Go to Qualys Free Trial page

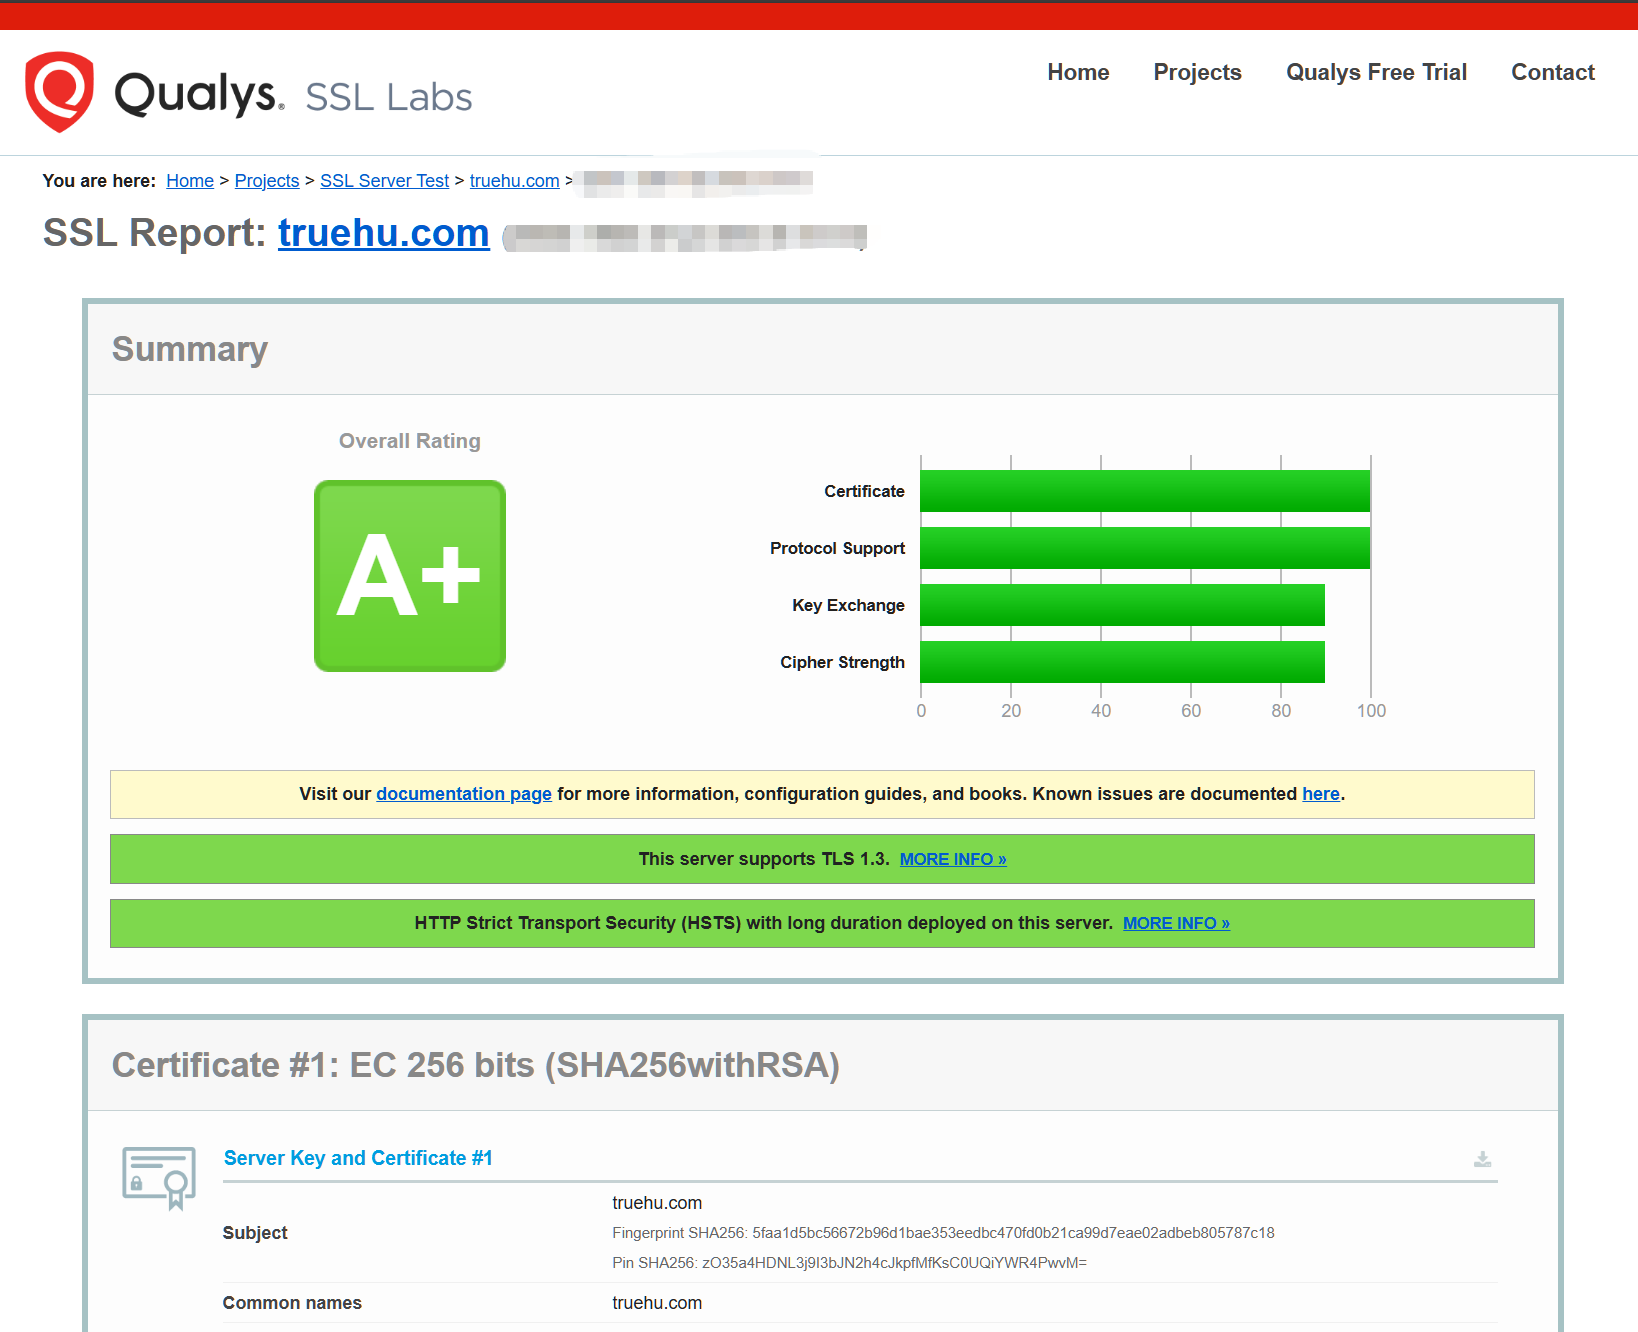click(x=1376, y=72)
